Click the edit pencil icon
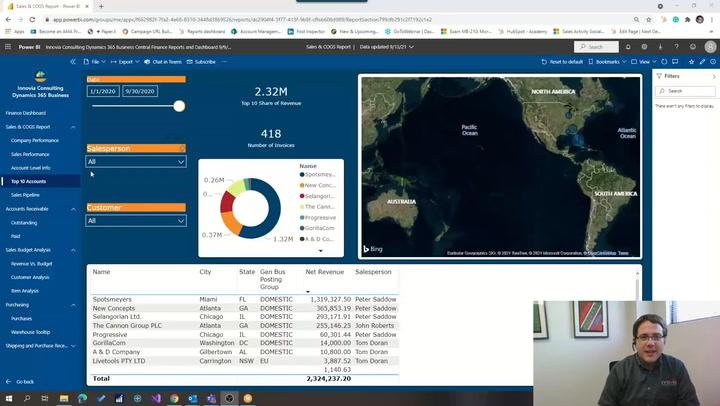The height and width of the screenshot is (406, 720). pyautogui.click(x=703, y=62)
